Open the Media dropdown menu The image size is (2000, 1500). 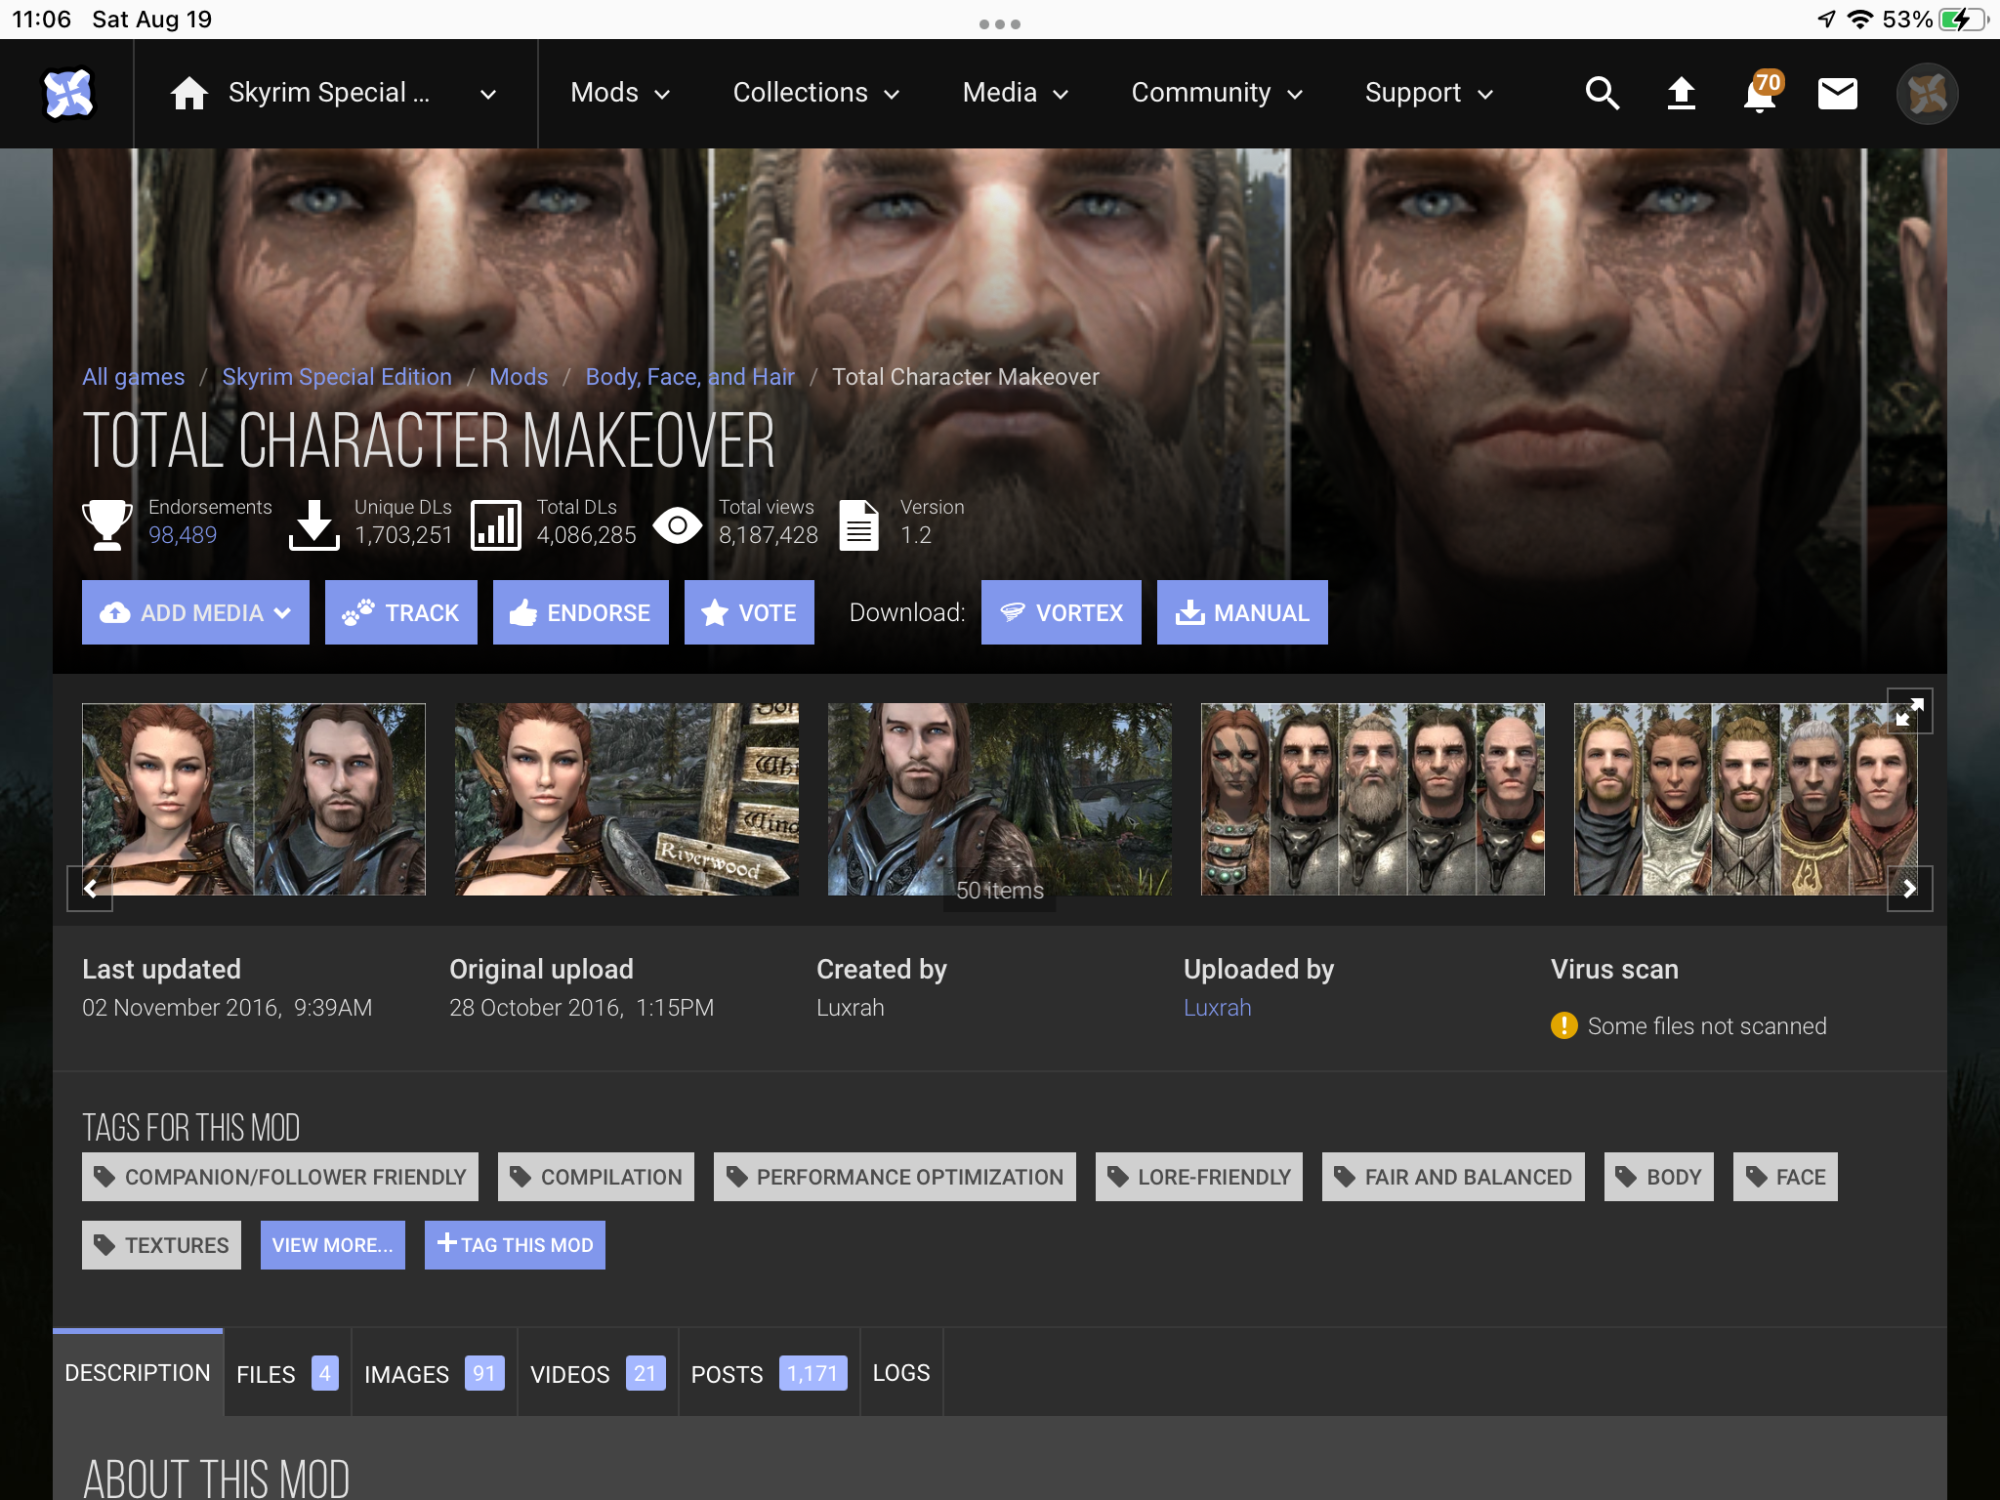[x=1015, y=93]
